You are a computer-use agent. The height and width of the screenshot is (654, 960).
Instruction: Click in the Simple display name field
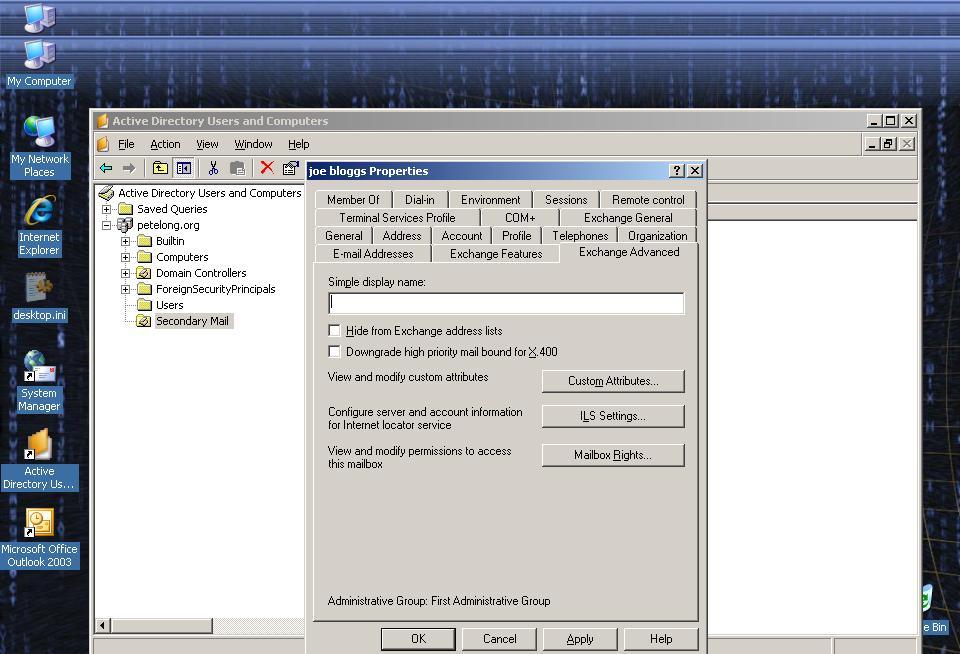(x=506, y=303)
